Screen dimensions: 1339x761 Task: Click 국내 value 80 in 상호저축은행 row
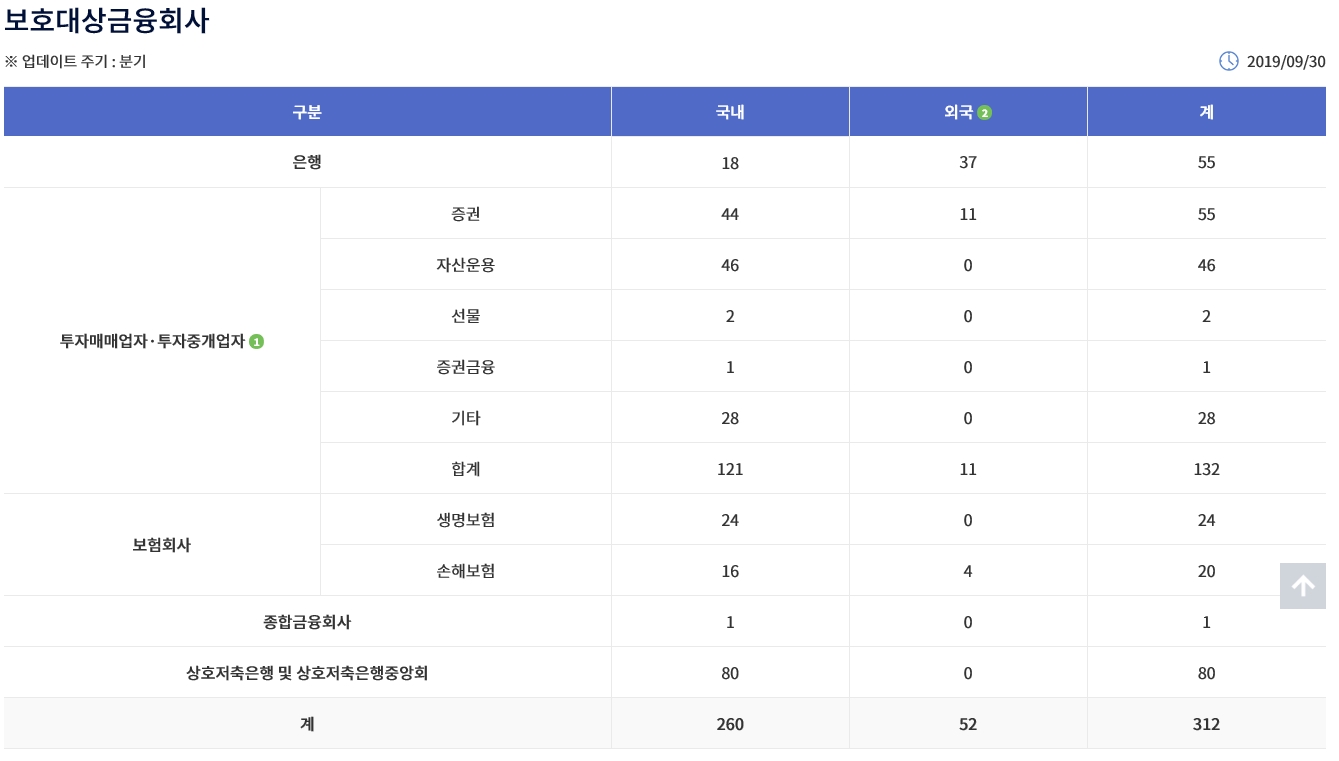pyautogui.click(x=730, y=673)
